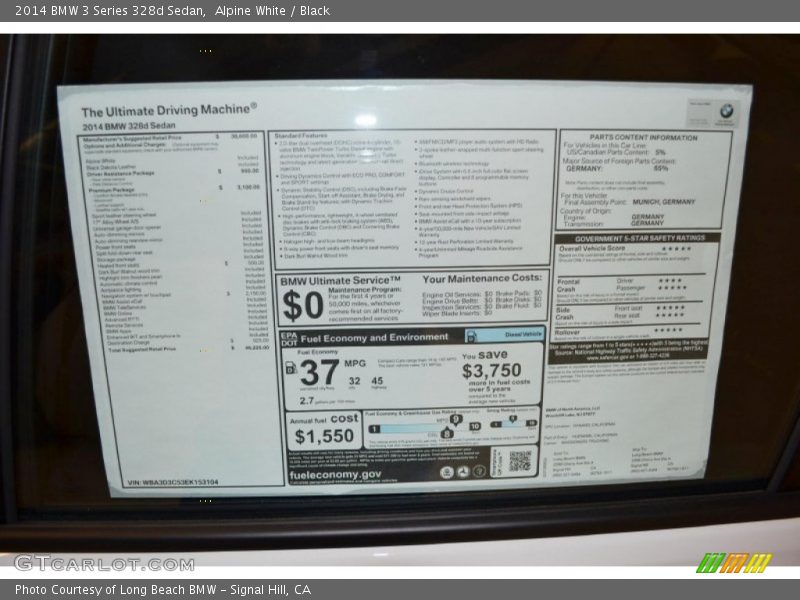Click the 'Annual fuel cost' label
Image resolution: width=800 pixels, height=600 pixels.
click(324, 419)
